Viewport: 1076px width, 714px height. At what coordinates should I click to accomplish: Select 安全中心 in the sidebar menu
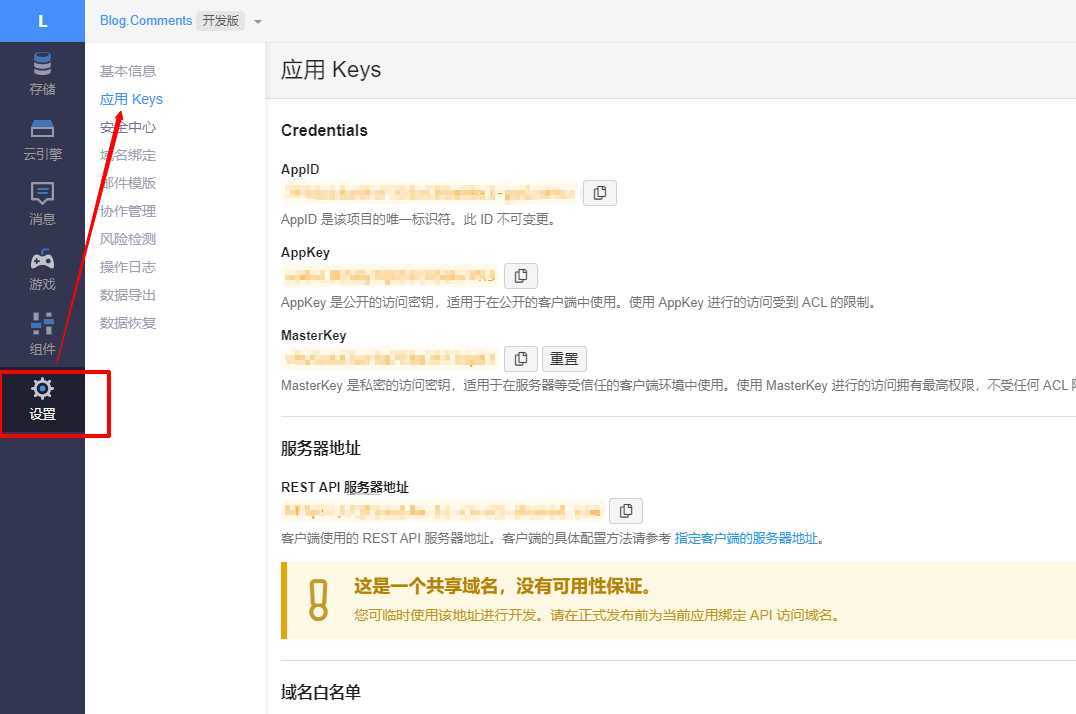point(128,127)
